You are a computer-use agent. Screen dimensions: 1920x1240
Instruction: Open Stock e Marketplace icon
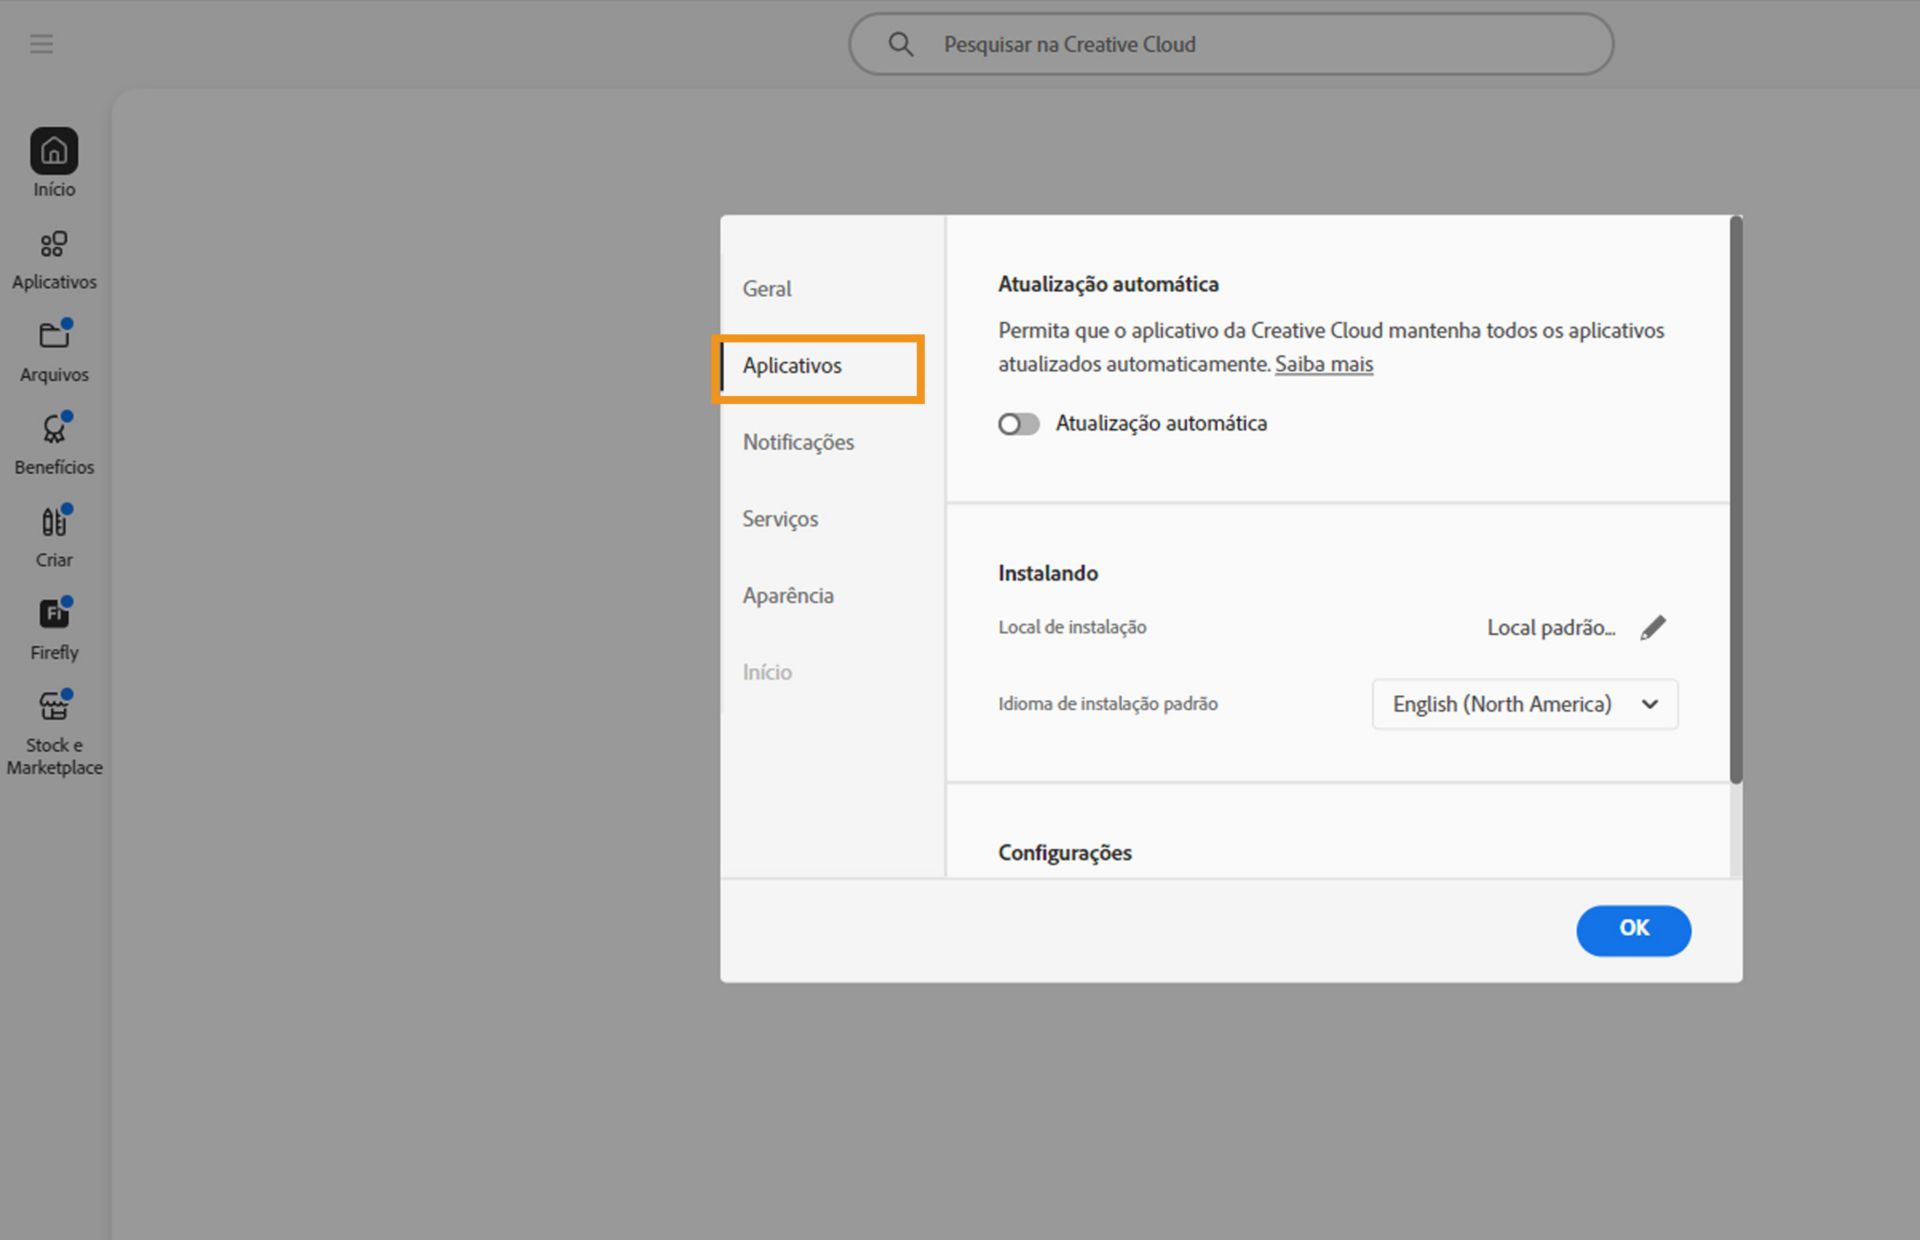[x=54, y=707]
